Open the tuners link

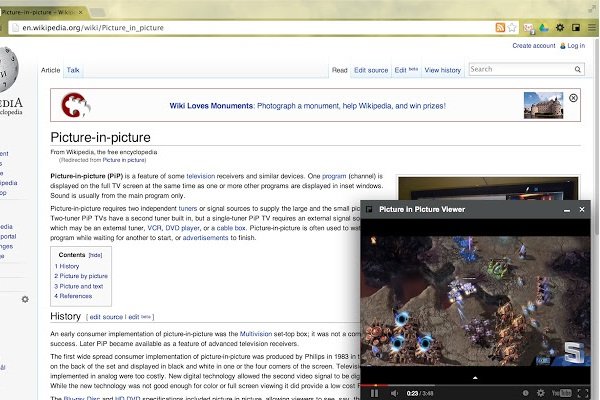[x=188, y=209]
